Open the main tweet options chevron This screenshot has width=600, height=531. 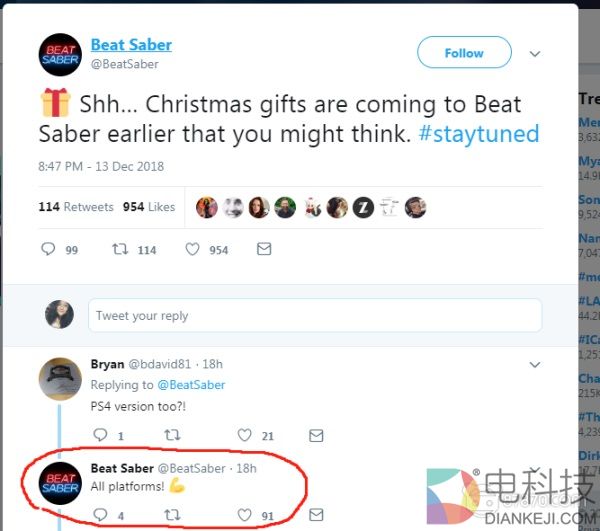(535, 54)
